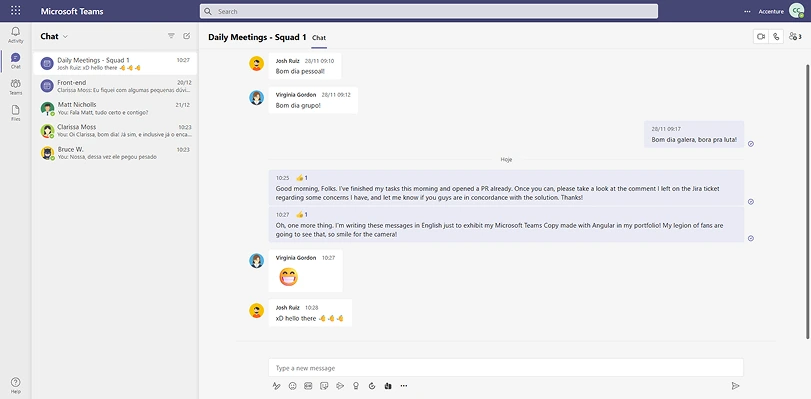Start an audio call
The height and width of the screenshot is (399, 811).
click(776, 36)
